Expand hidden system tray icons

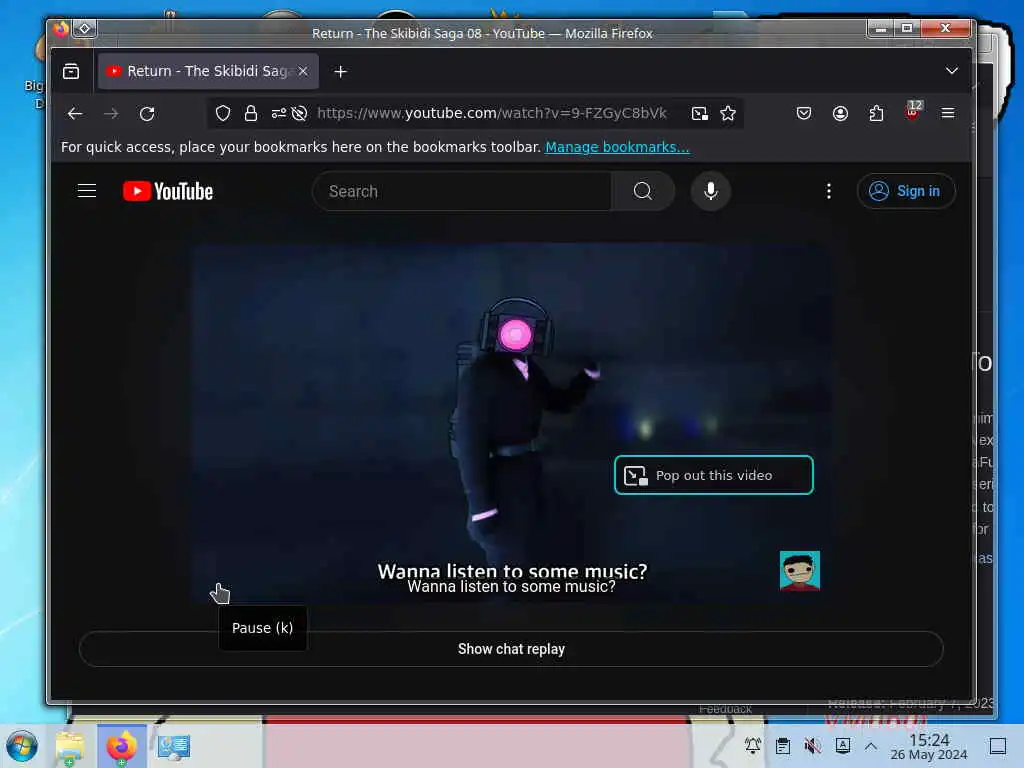[871, 746]
